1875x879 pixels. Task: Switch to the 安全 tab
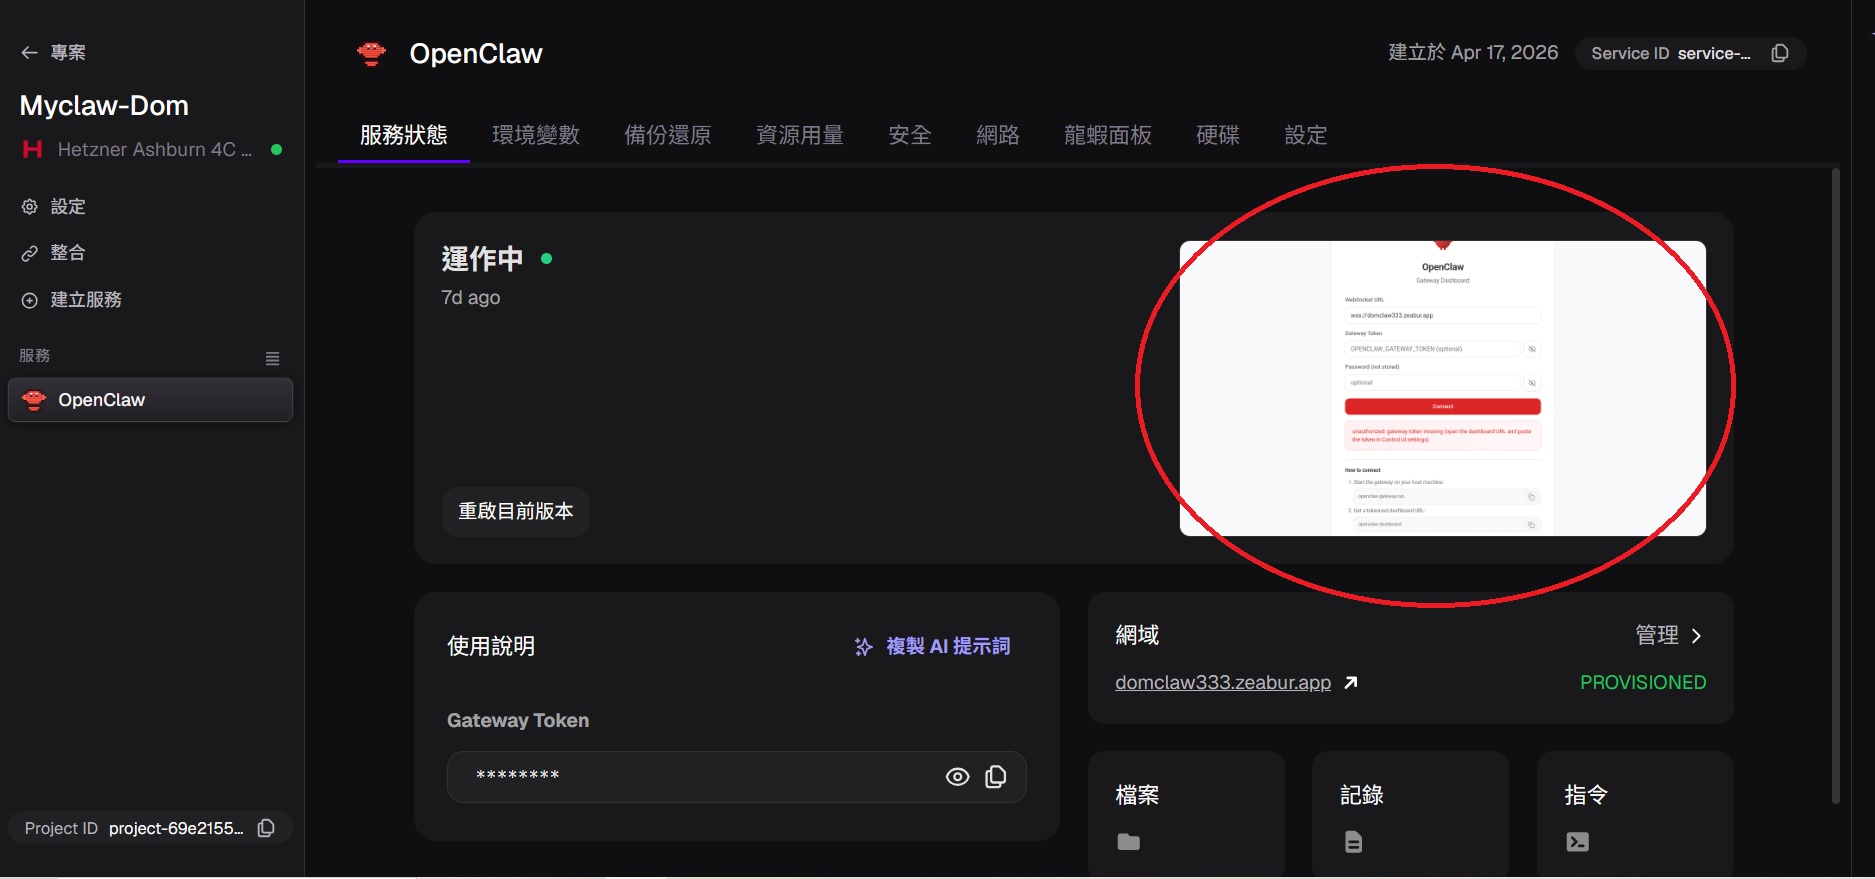coord(910,135)
